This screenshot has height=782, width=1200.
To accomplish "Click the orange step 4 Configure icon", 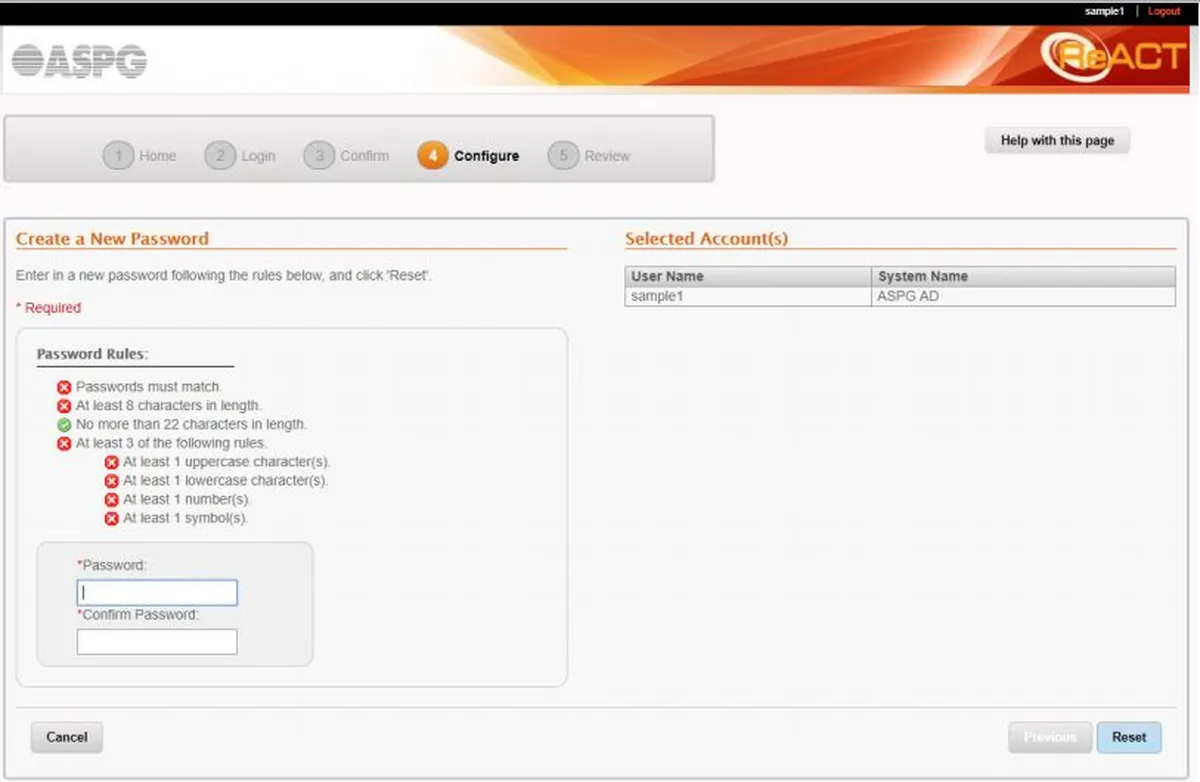I will tap(432, 156).
